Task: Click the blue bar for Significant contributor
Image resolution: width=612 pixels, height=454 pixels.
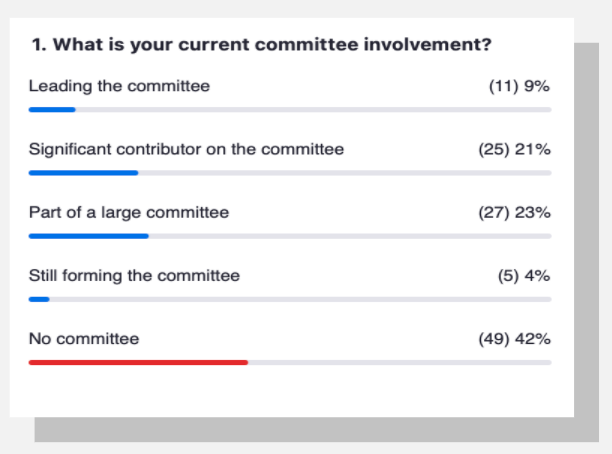Action: click(84, 173)
